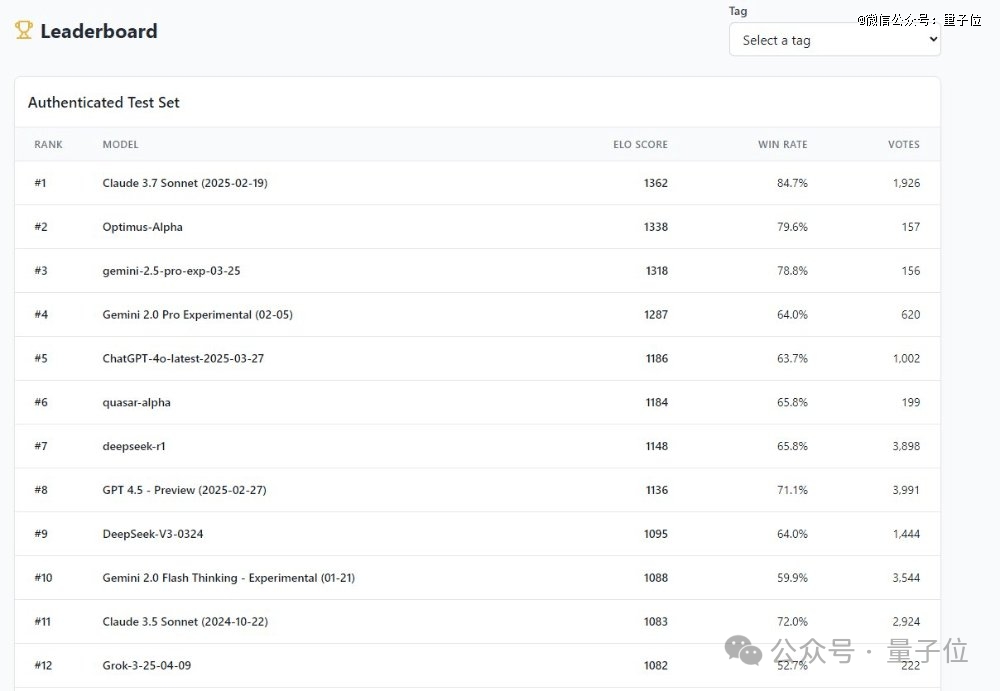Click ELO score 1083
The height and width of the screenshot is (691, 1000).
click(656, 621)
